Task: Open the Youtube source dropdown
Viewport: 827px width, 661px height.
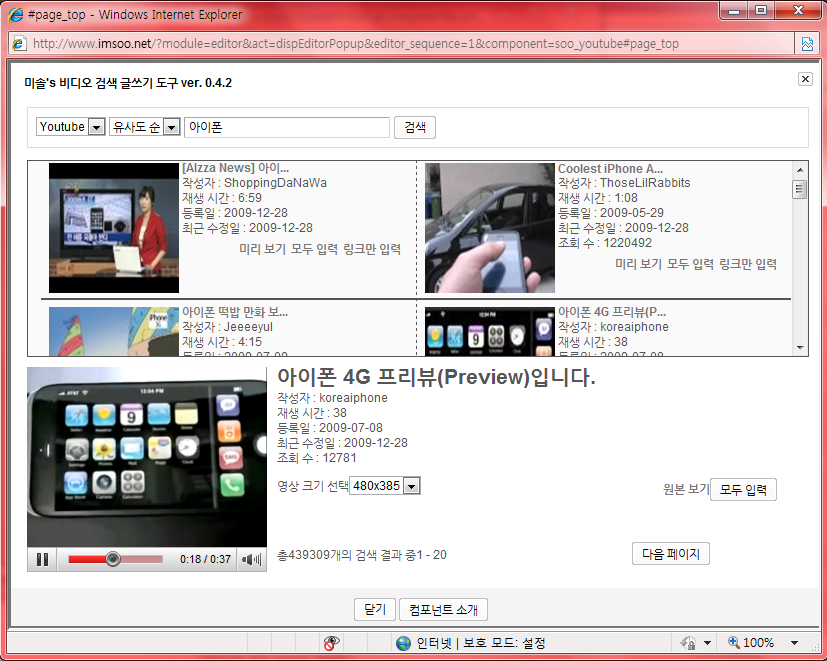Action: [x=71, y=127]
